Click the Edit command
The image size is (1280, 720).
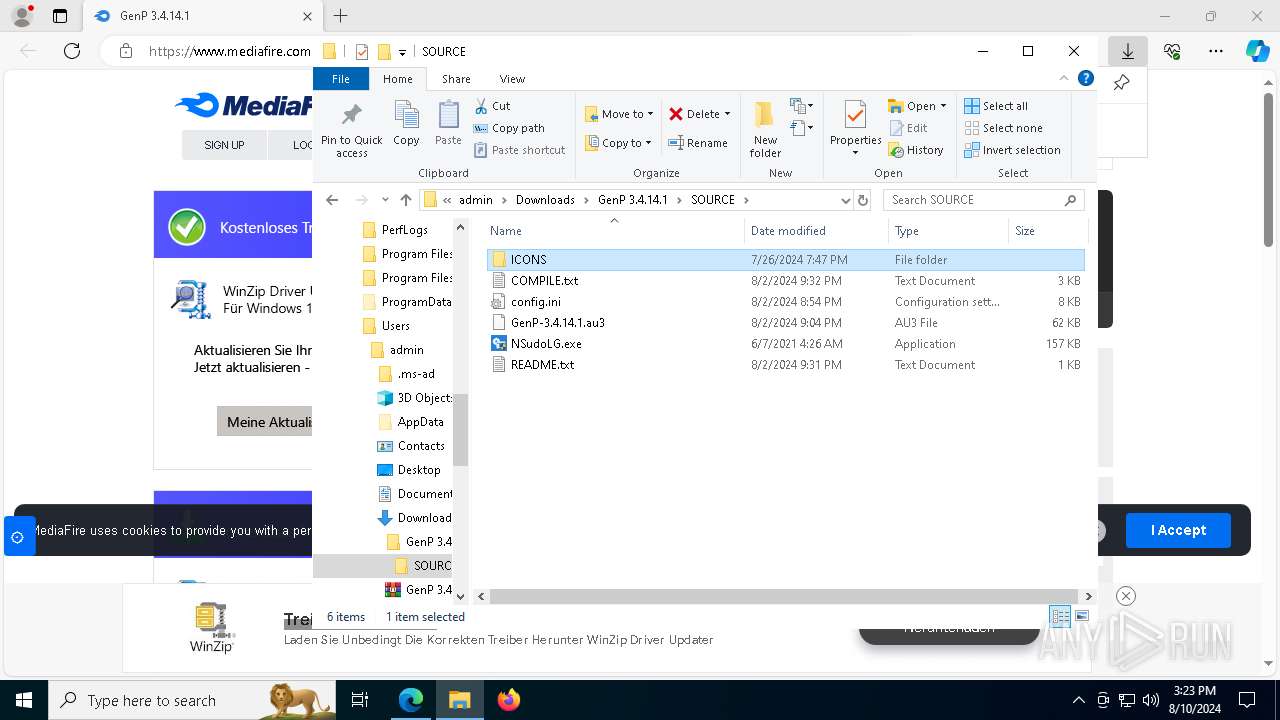(907, 128)
